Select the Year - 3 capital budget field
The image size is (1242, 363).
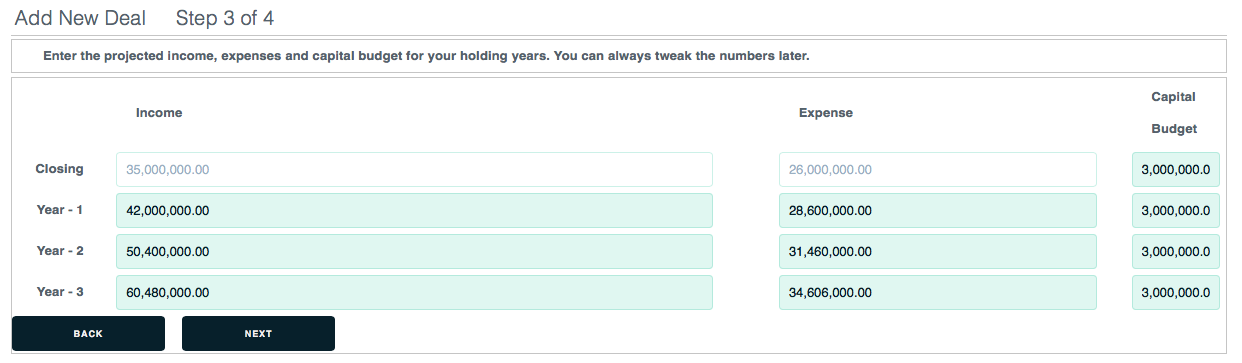click(x=1176, y=292)
